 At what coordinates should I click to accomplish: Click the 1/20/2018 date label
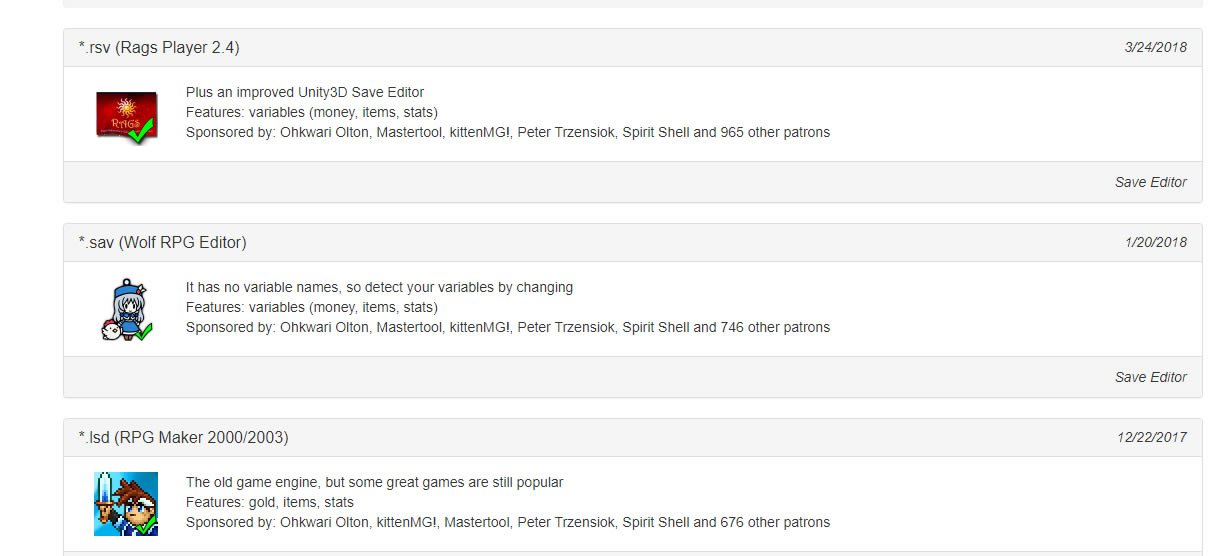point(1155,242)
